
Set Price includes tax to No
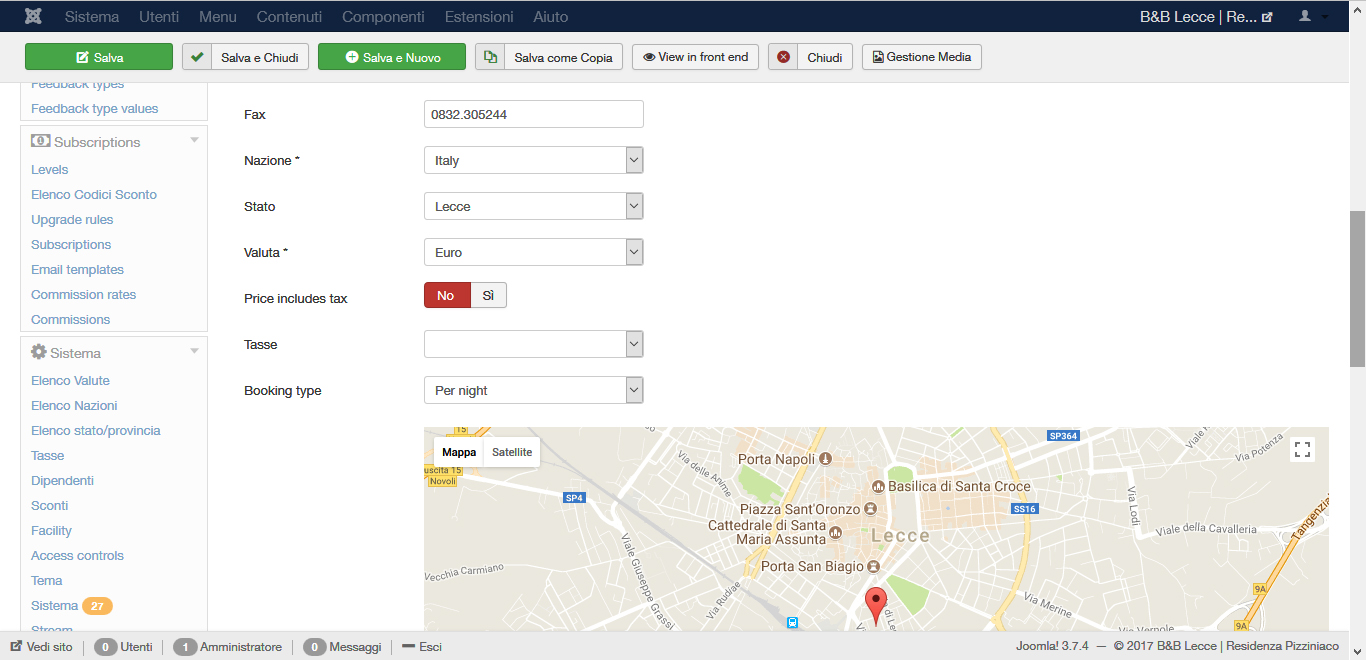446,295
